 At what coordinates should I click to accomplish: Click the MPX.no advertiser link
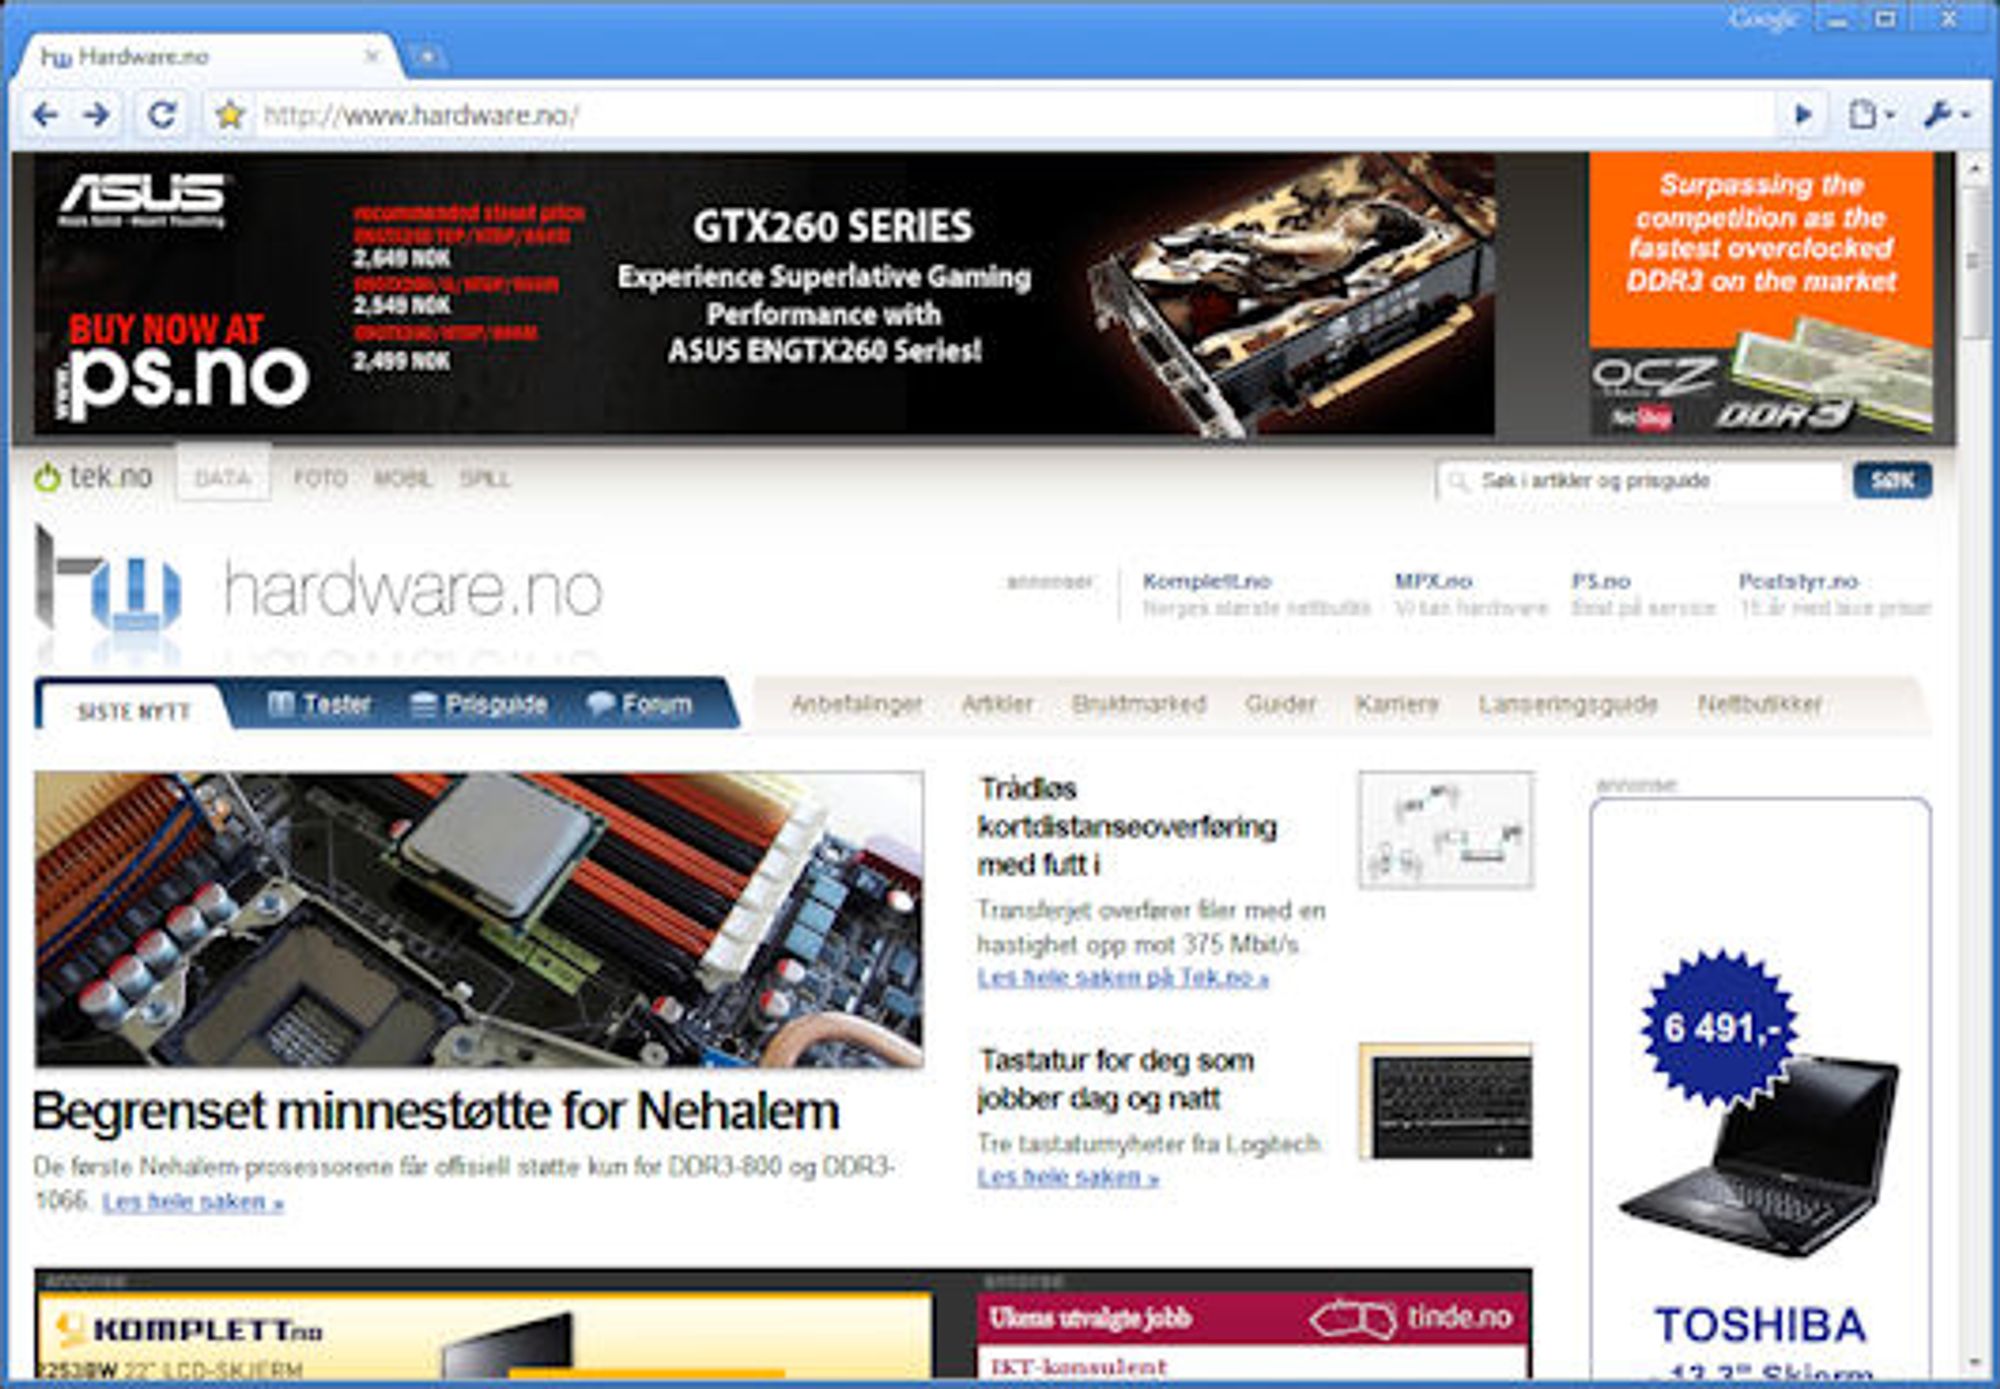click(x=1433, y=581)
